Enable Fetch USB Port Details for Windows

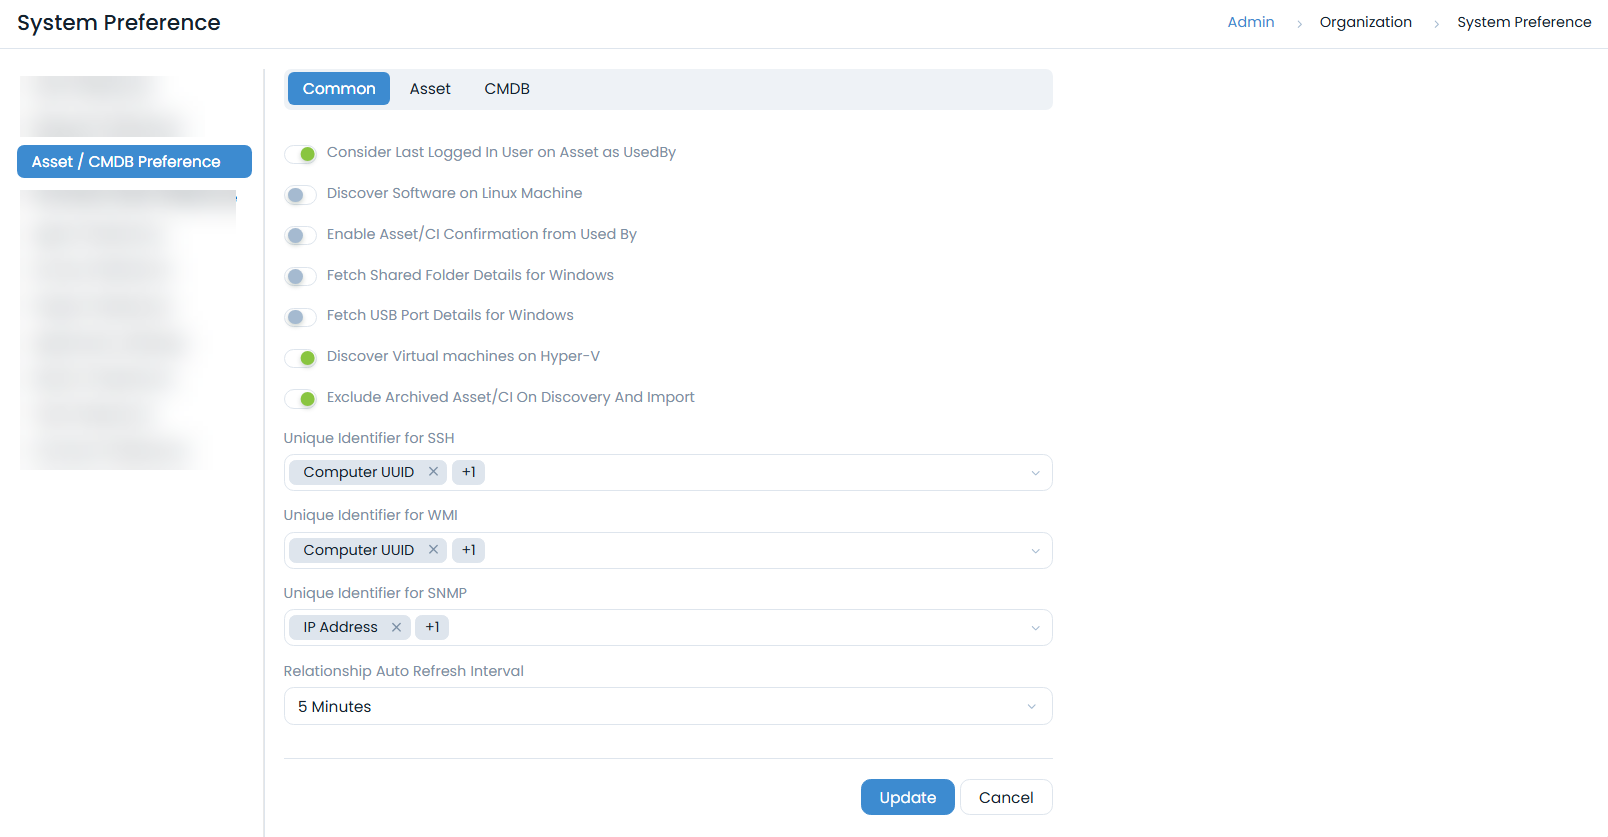tap(300, 317)
